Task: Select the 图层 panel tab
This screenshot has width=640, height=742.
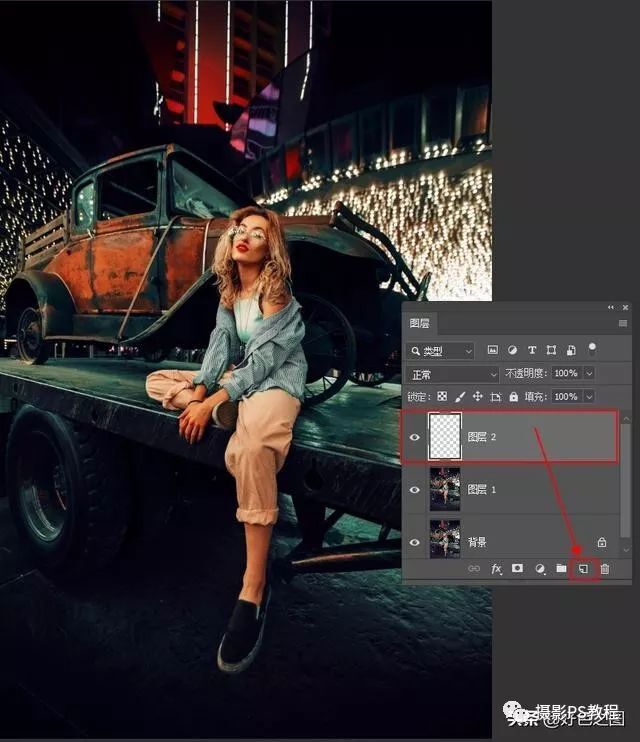Action: (421, 324)
